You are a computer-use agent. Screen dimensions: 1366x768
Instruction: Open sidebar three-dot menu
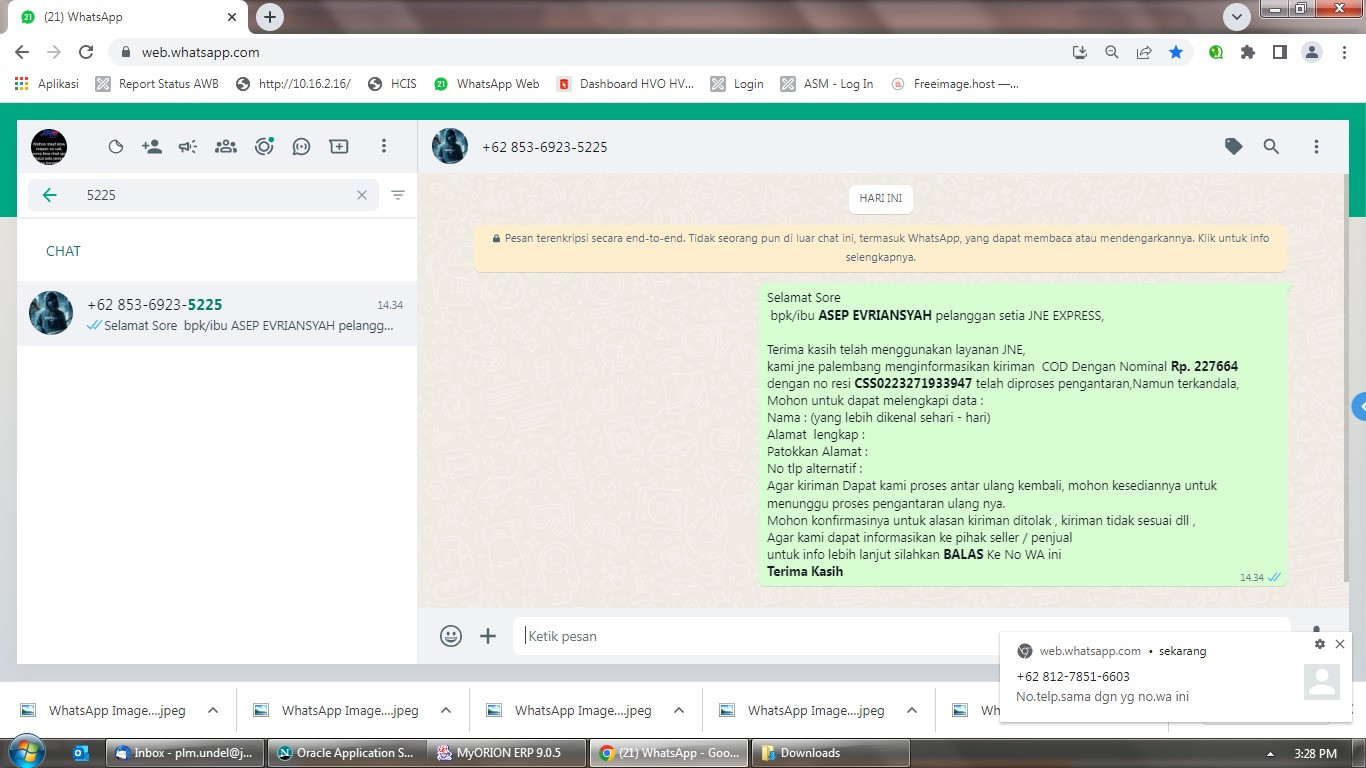point(383,147)
